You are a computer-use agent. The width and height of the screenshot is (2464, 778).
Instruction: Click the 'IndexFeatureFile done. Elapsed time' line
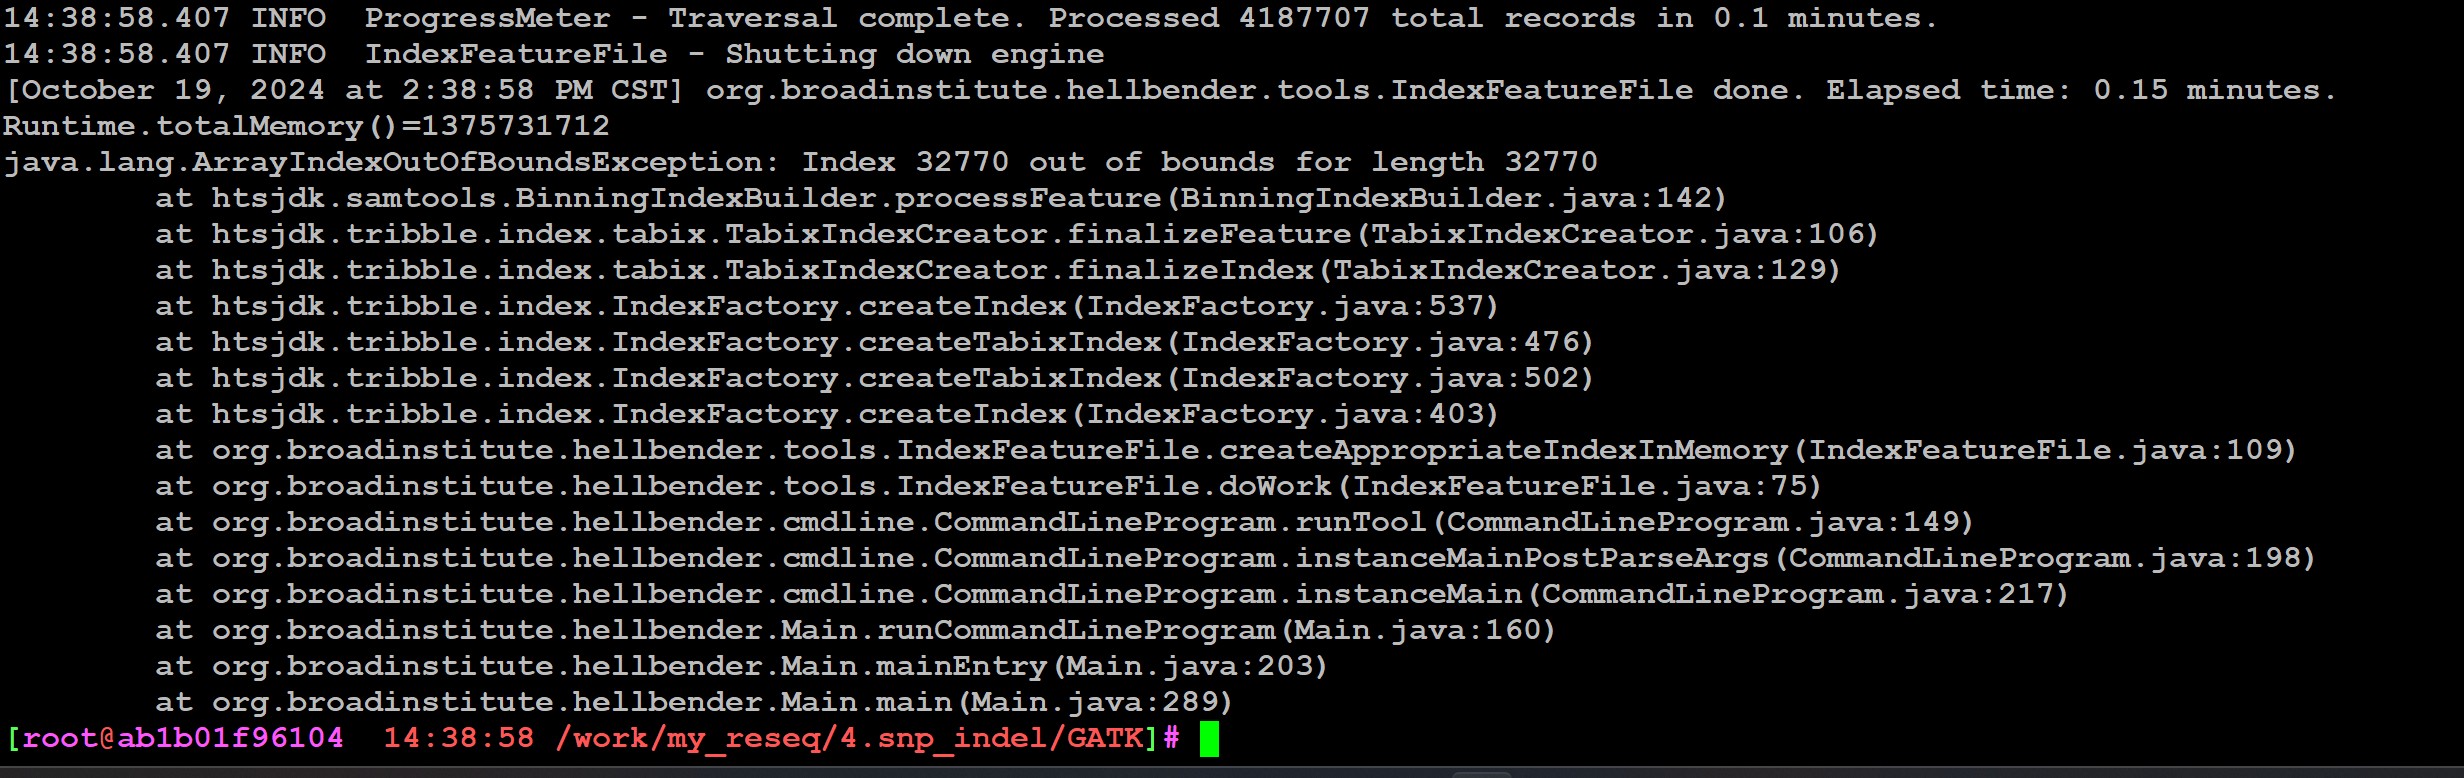[1170, 90]
